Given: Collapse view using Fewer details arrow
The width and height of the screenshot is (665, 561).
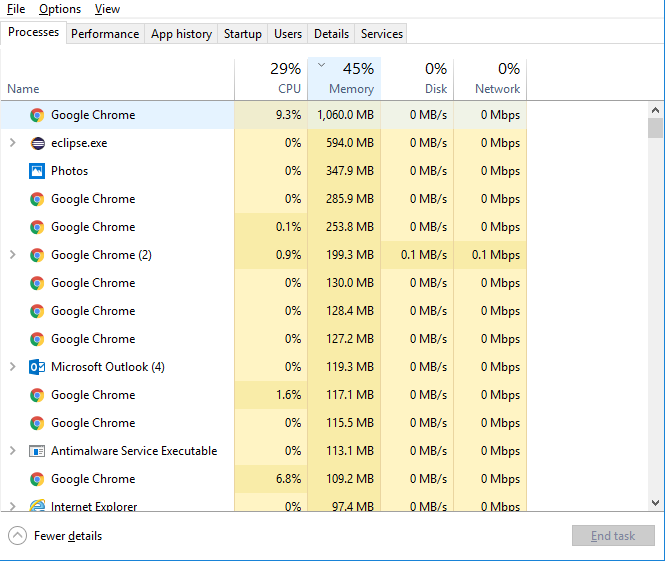Looking at the screenshot, I should [18, 536].
